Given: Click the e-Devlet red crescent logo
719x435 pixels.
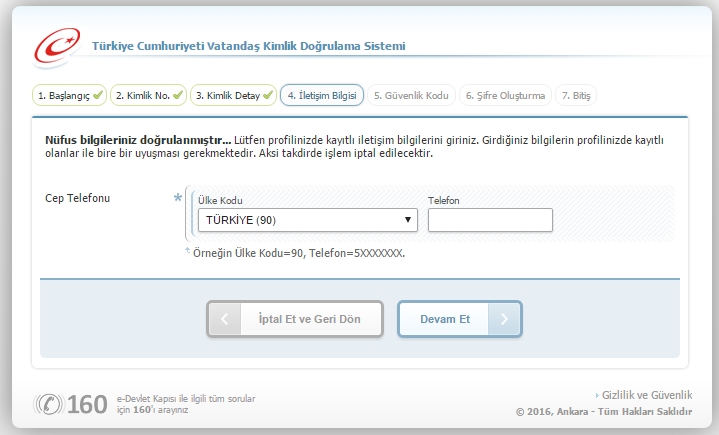Looking at the screenshot, I should click(x=57, y=45).
